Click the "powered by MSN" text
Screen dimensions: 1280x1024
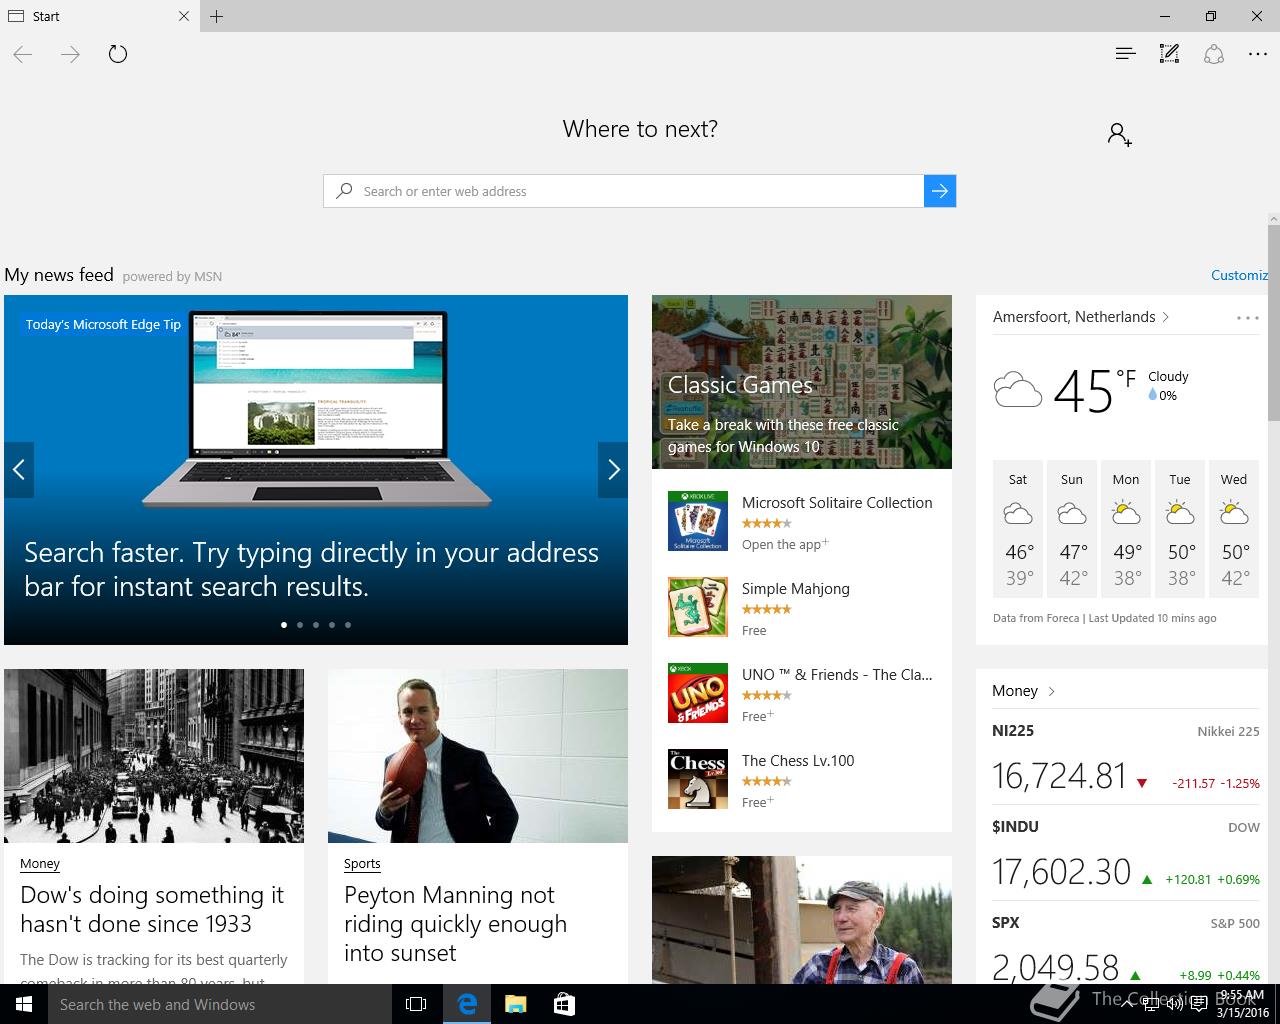pos(172,277)
